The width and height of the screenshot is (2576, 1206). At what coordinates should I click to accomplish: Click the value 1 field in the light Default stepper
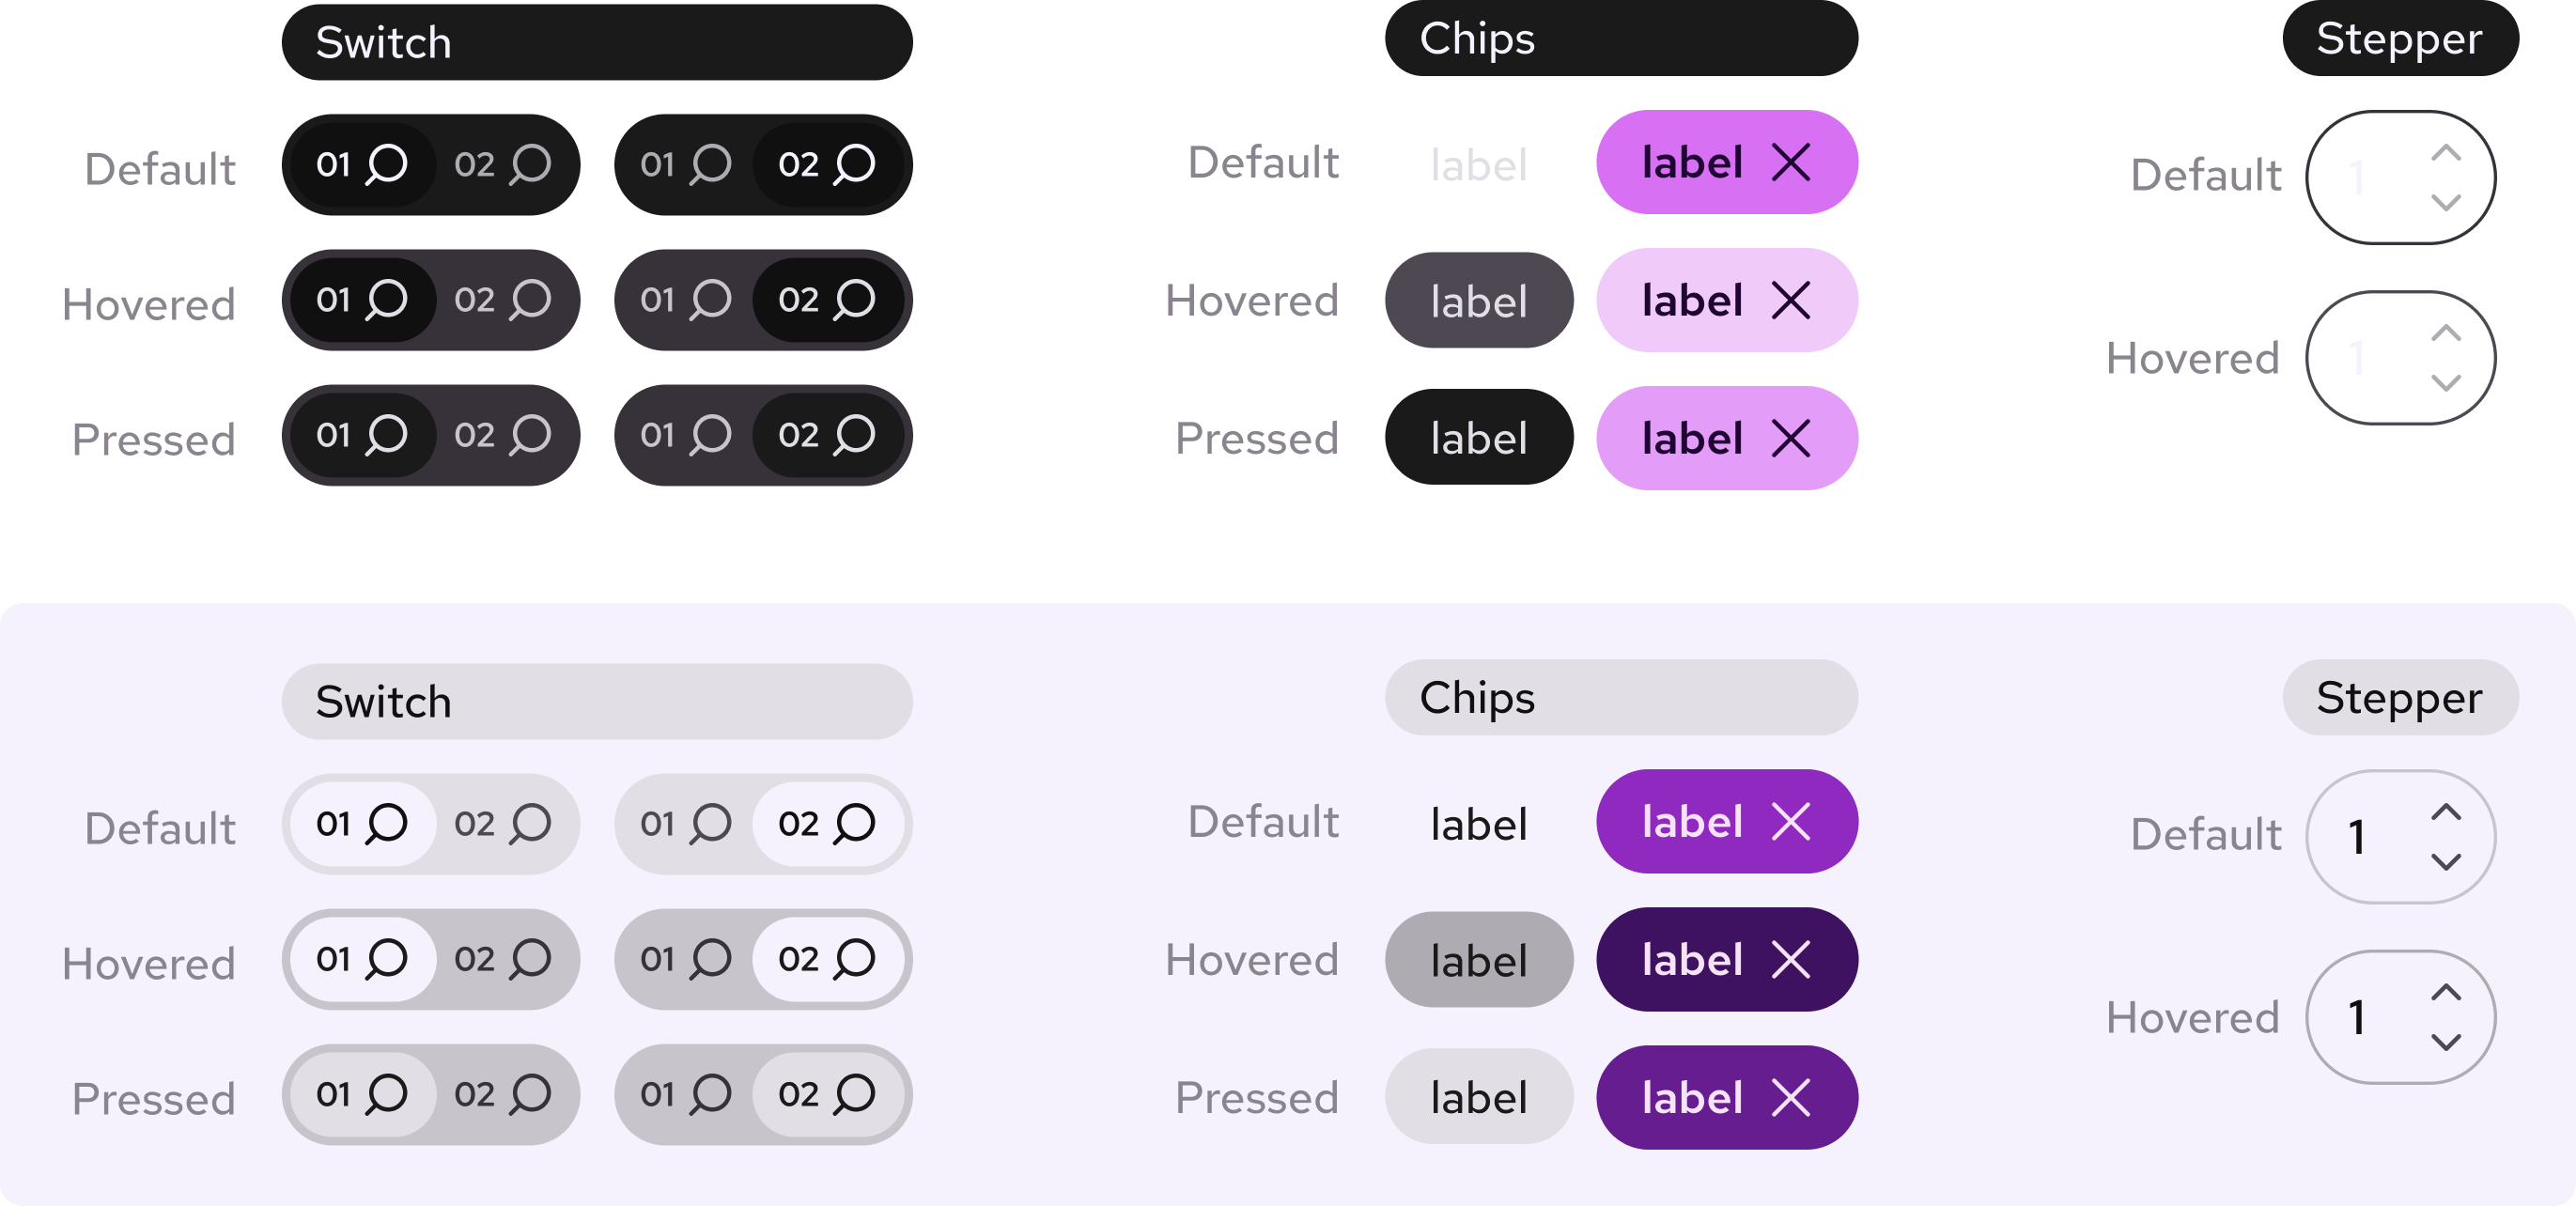(2358, 837)
